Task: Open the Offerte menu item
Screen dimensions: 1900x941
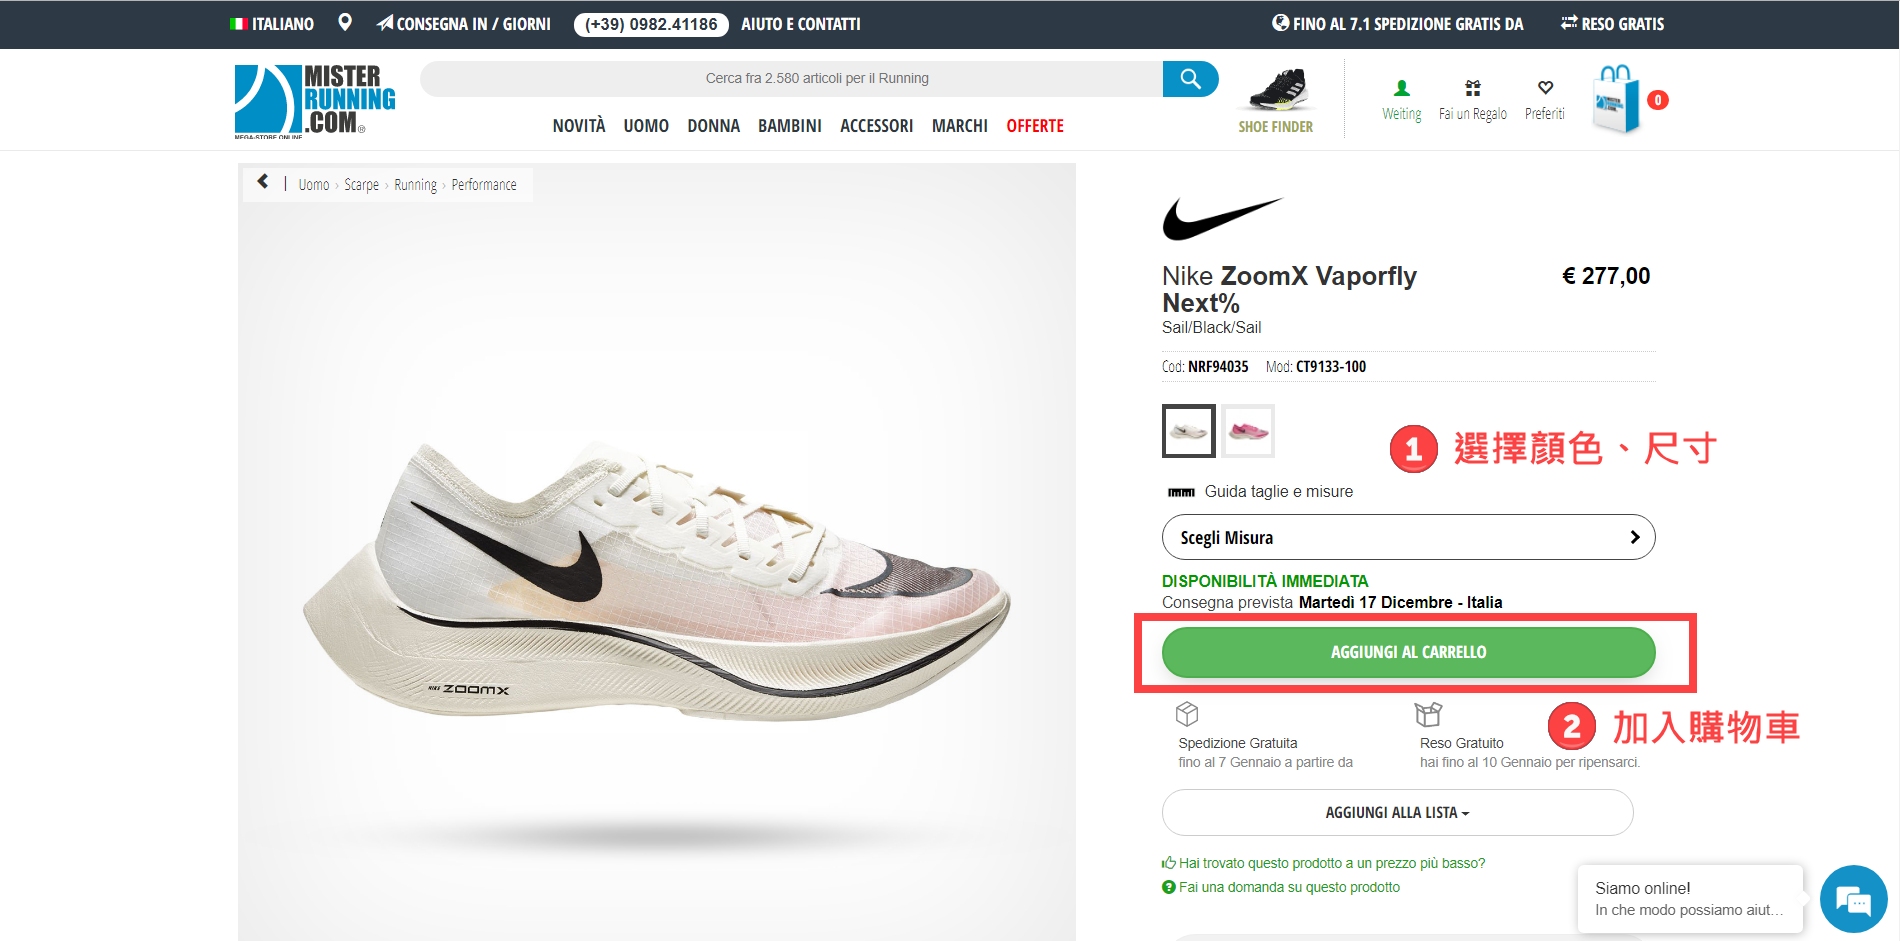Action: pyautogui.click(x=1035, y=126)
